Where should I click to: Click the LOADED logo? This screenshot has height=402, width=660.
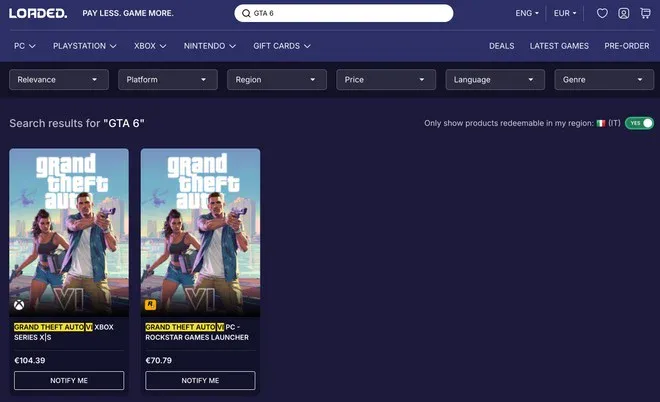coord(38,13)
